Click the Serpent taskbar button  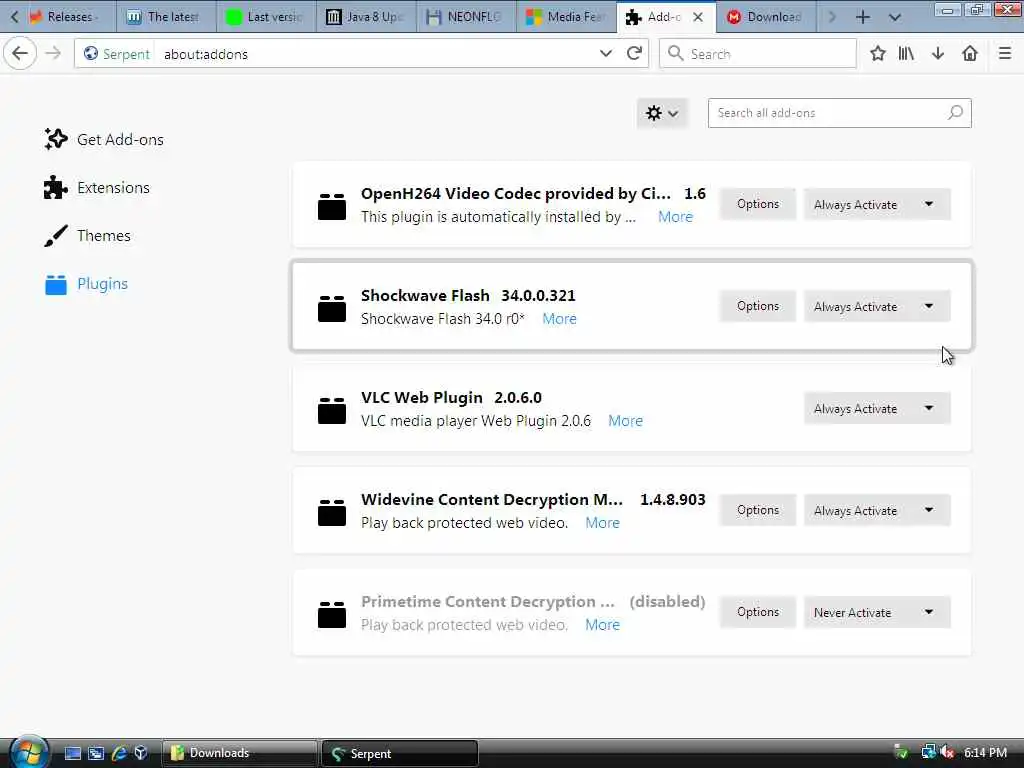[x=399, y=754]
